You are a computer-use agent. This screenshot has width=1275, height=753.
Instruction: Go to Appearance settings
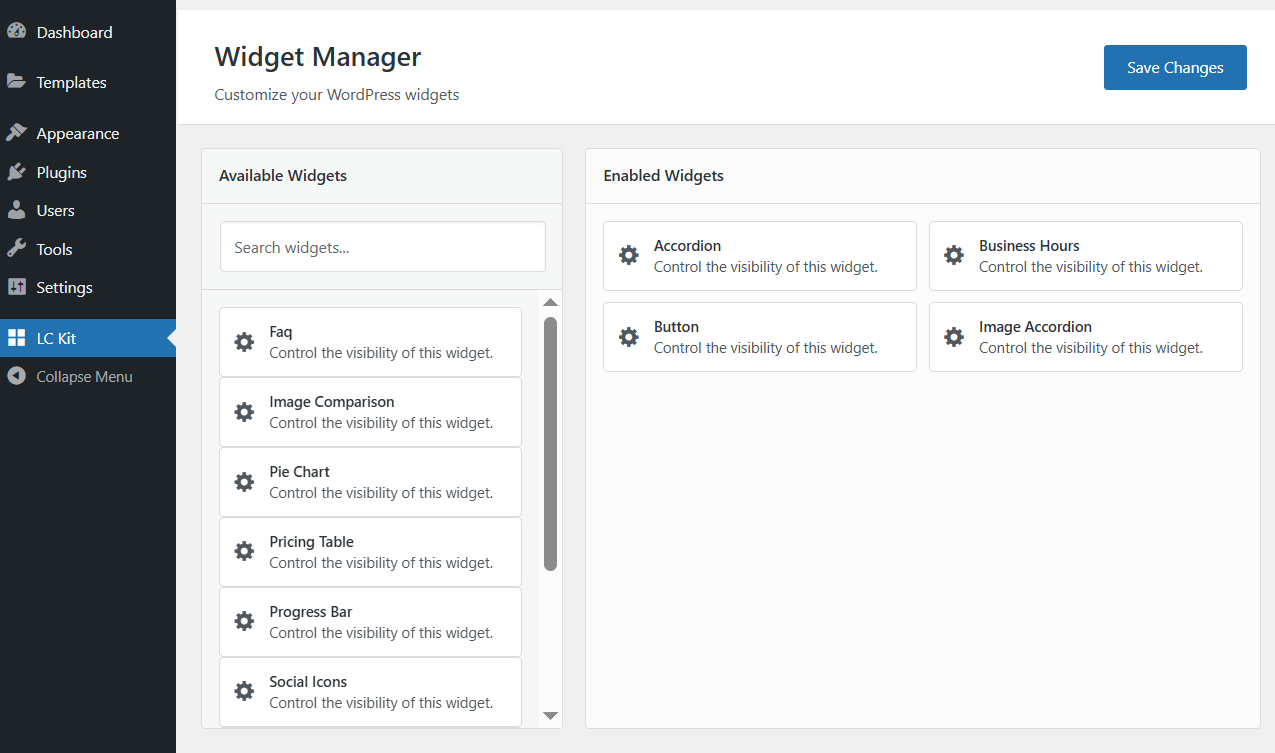coord(77,134)
